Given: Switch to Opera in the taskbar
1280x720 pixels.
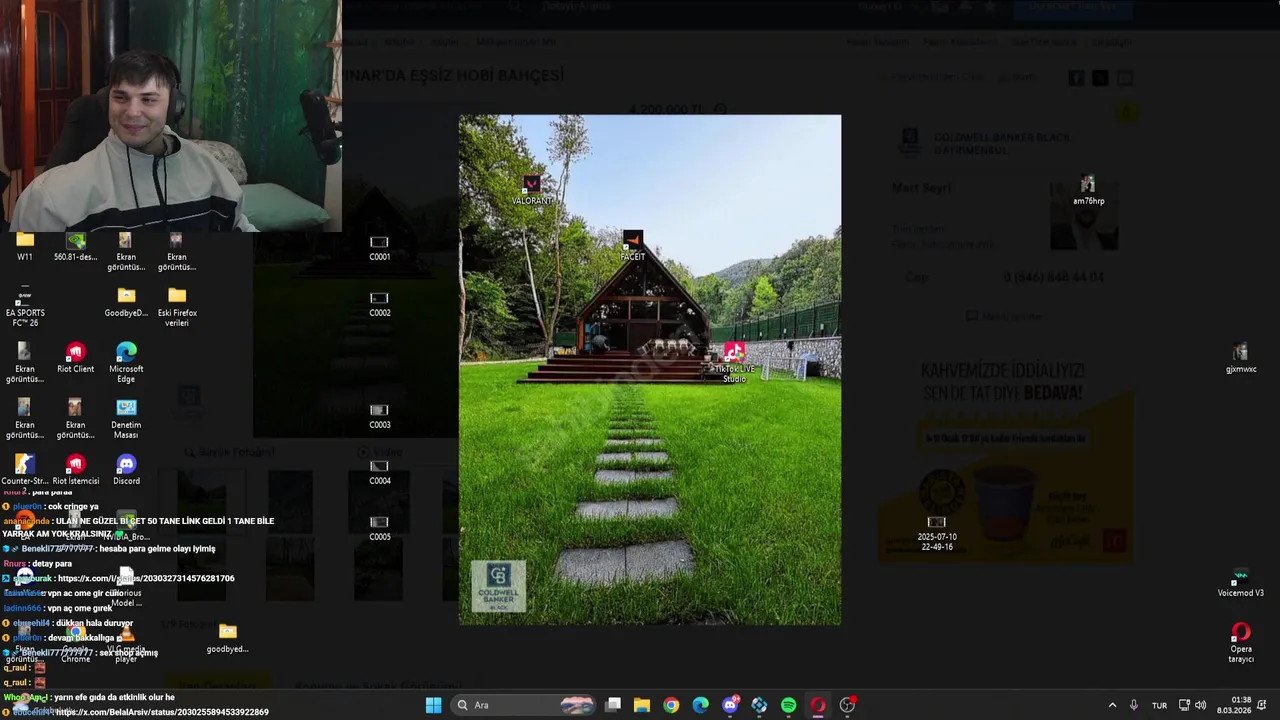Looking at the screenshot, I should 817,705.
